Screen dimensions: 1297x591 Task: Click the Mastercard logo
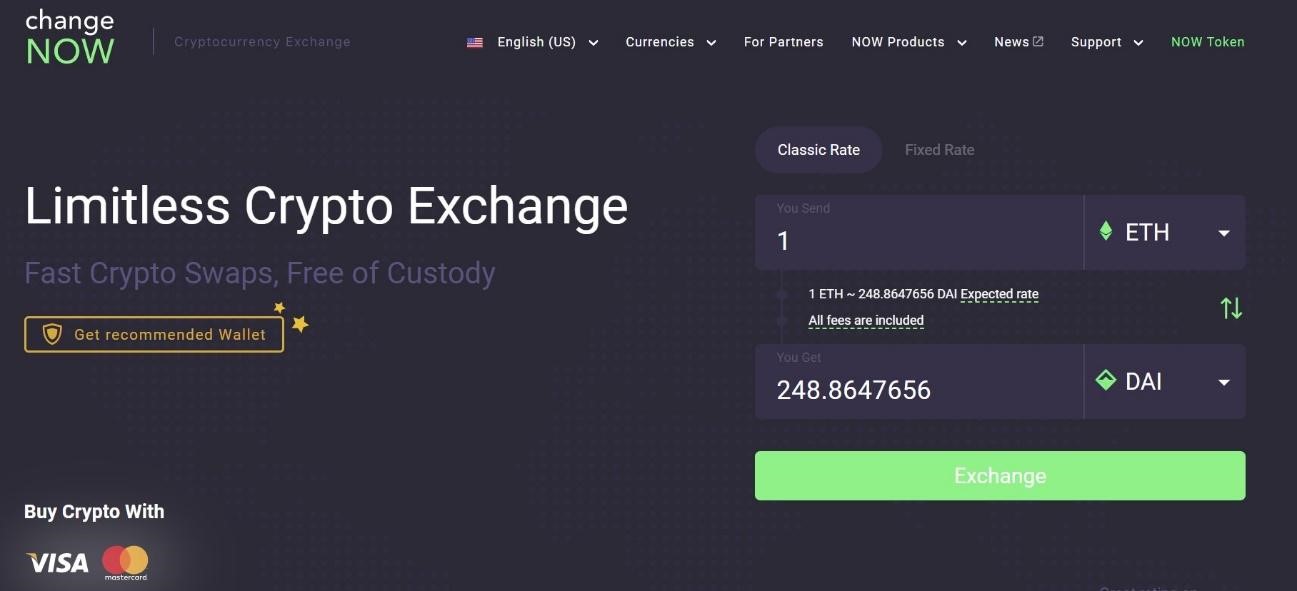click(x=125, y=563)
